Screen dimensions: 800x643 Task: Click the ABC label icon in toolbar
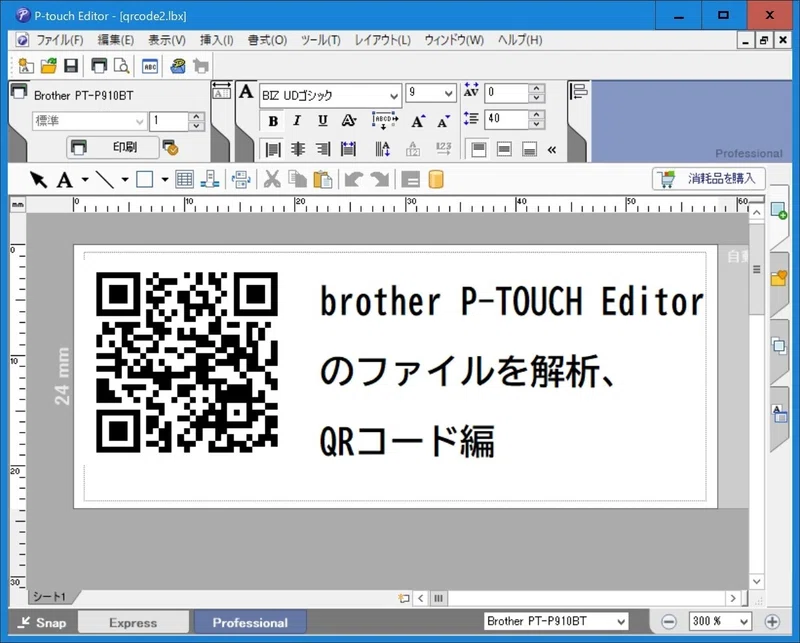tap(149, 66)
